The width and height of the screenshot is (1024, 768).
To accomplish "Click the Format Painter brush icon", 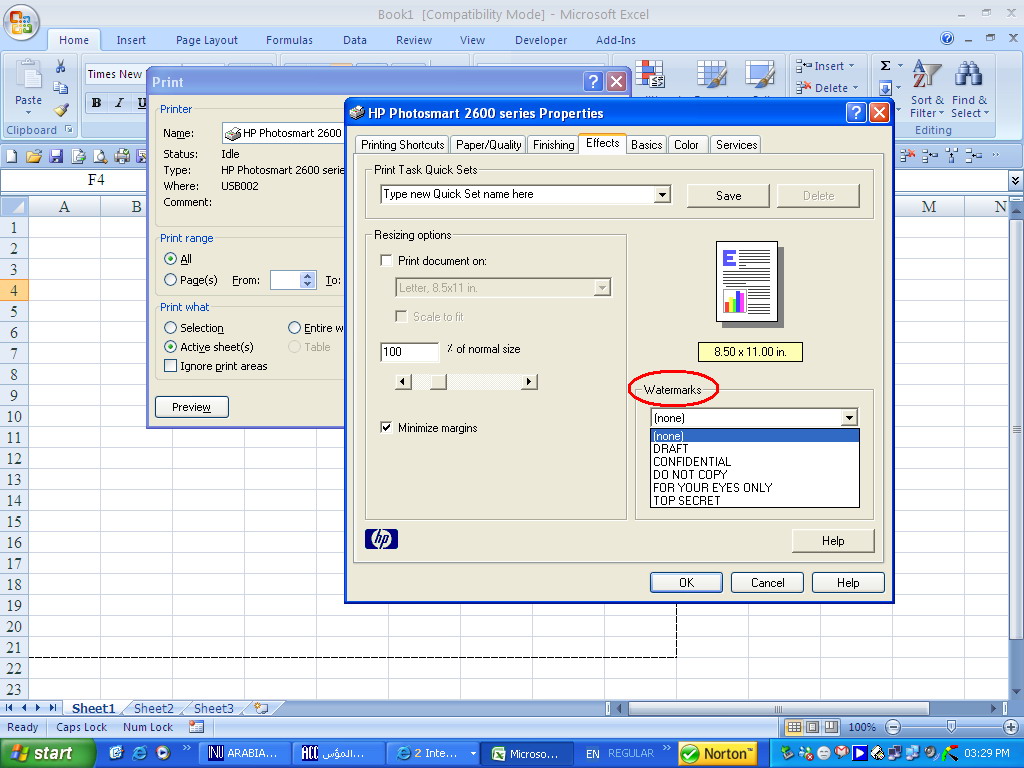I will pyautogui.click(x=61, y=109).
